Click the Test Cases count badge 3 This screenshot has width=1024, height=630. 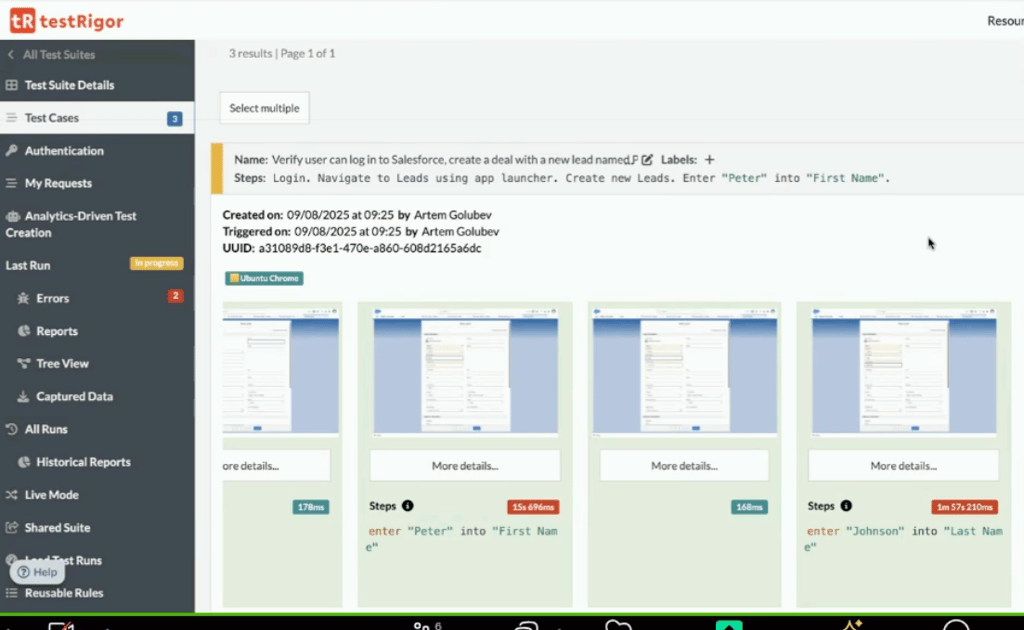[x=174, y=119]
